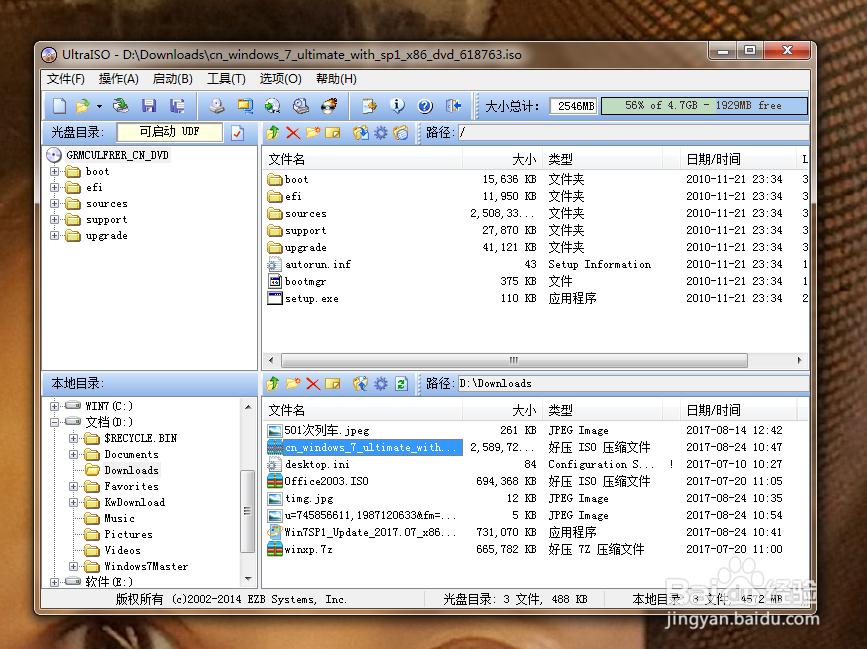This screenshot has width=867, height=649.
Task: Click the Save As toolbar icon
Action: tap(177, 106)
